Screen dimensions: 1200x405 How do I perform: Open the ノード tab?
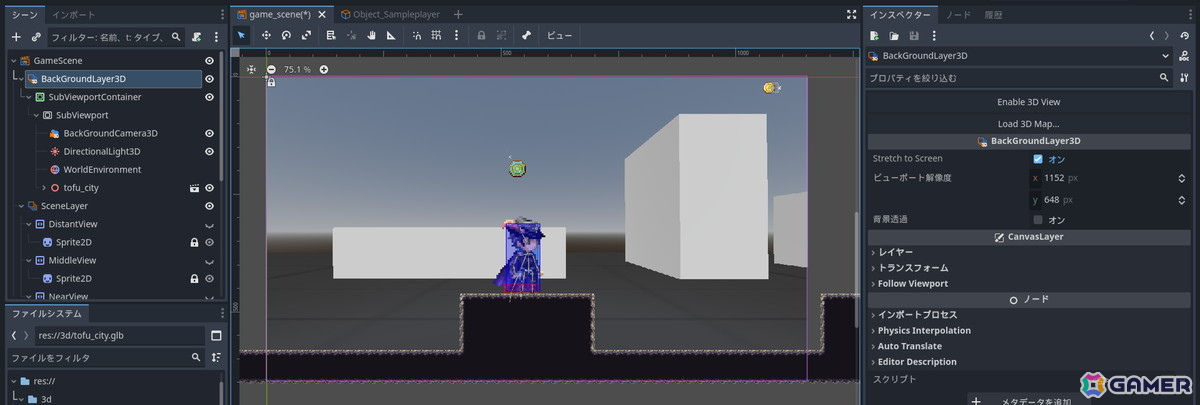957,15
